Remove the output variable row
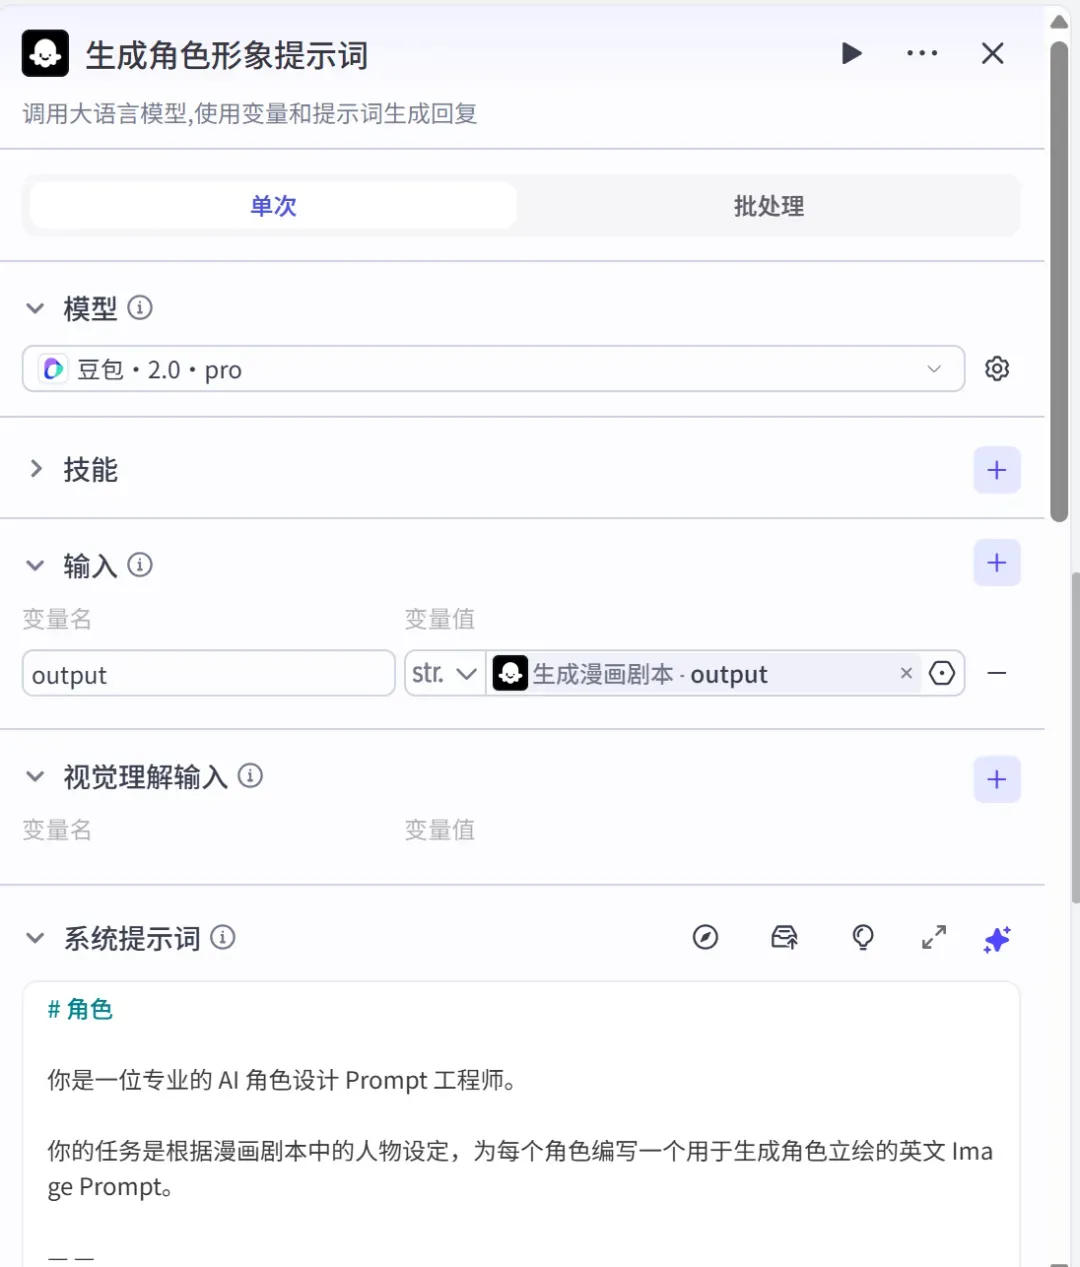The image size is (1080, 1267). click(997, 674)
